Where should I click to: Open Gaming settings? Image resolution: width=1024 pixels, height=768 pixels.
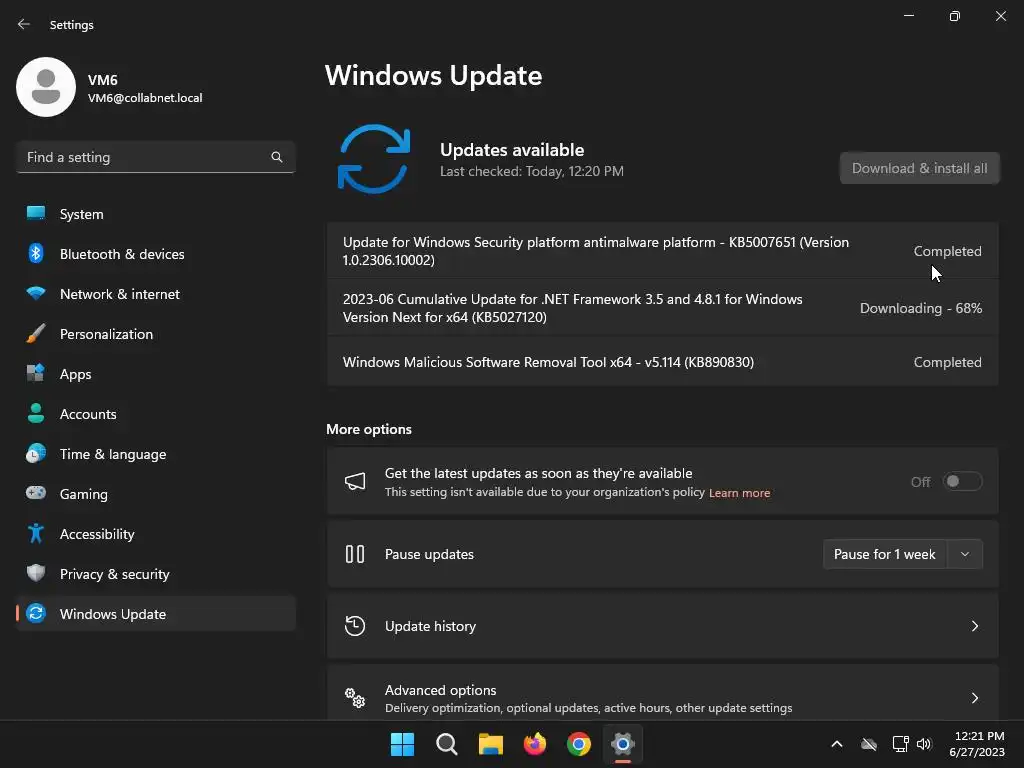[x=155, y=493]
